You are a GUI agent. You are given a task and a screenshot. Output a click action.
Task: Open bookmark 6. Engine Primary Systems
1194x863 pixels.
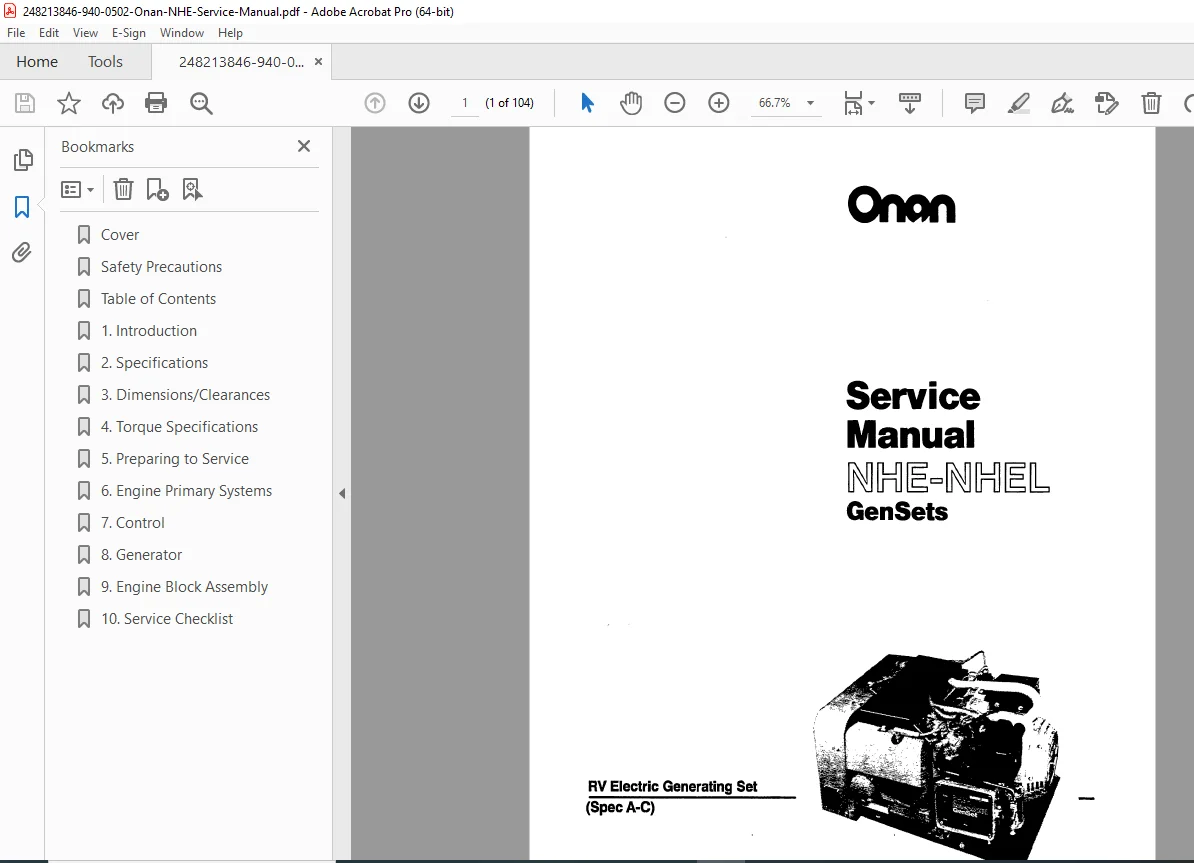(187, 491)
